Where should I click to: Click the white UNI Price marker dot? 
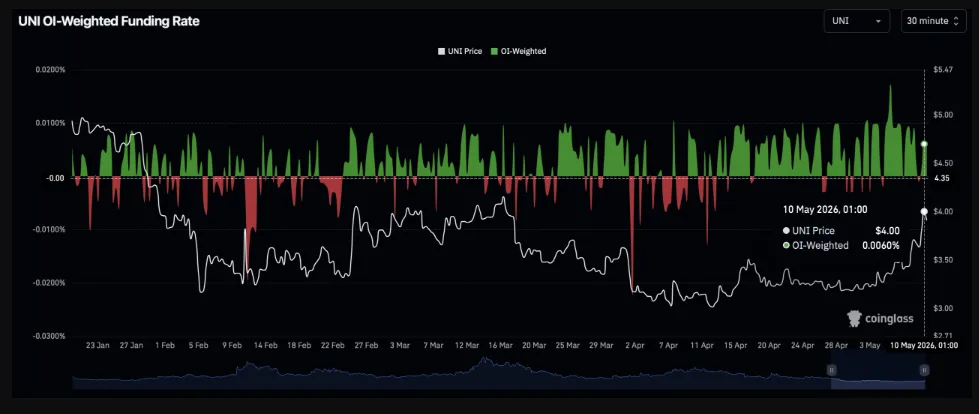924,211
